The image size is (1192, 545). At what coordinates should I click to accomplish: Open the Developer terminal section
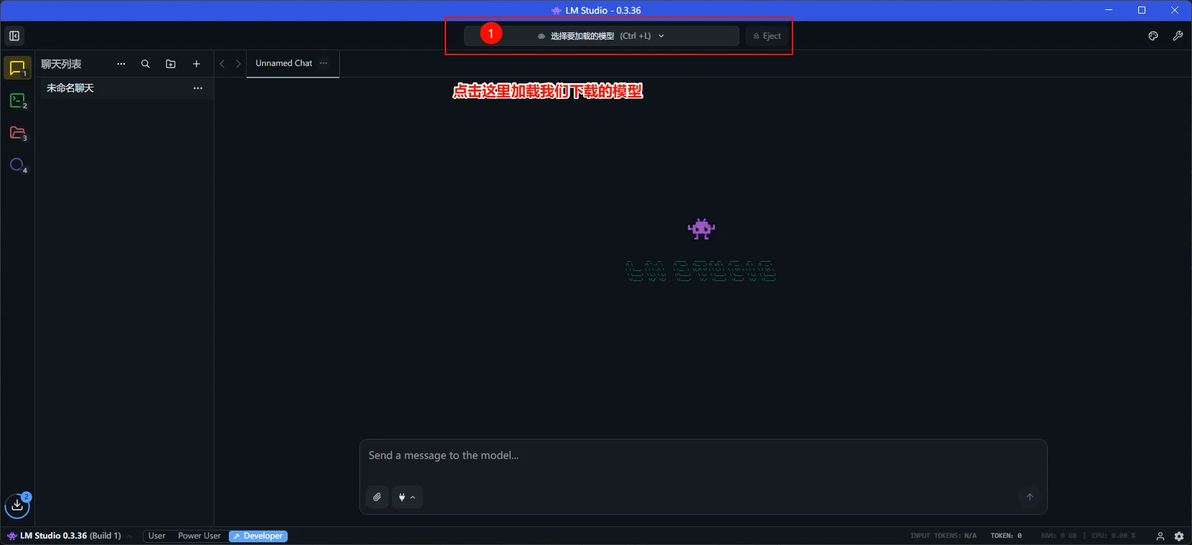click(x=17, y=100)
